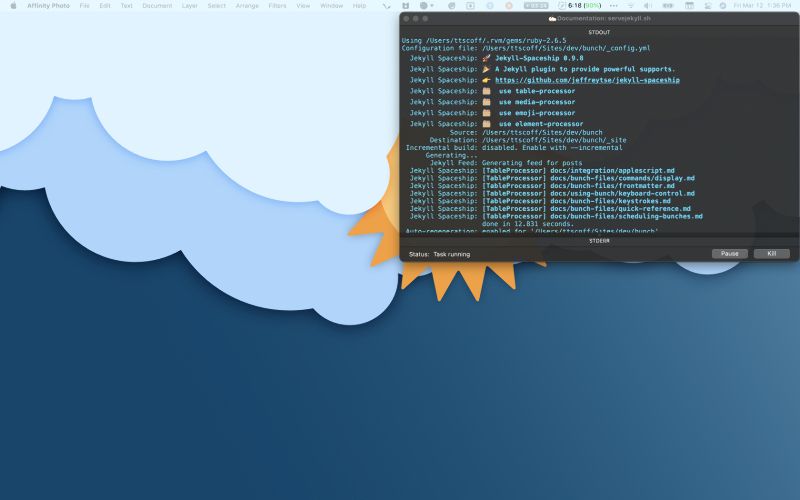Click the 'bunch-files/keystrokes.md' line
This screenshot has width=800, height=500.
pos(540,201)
